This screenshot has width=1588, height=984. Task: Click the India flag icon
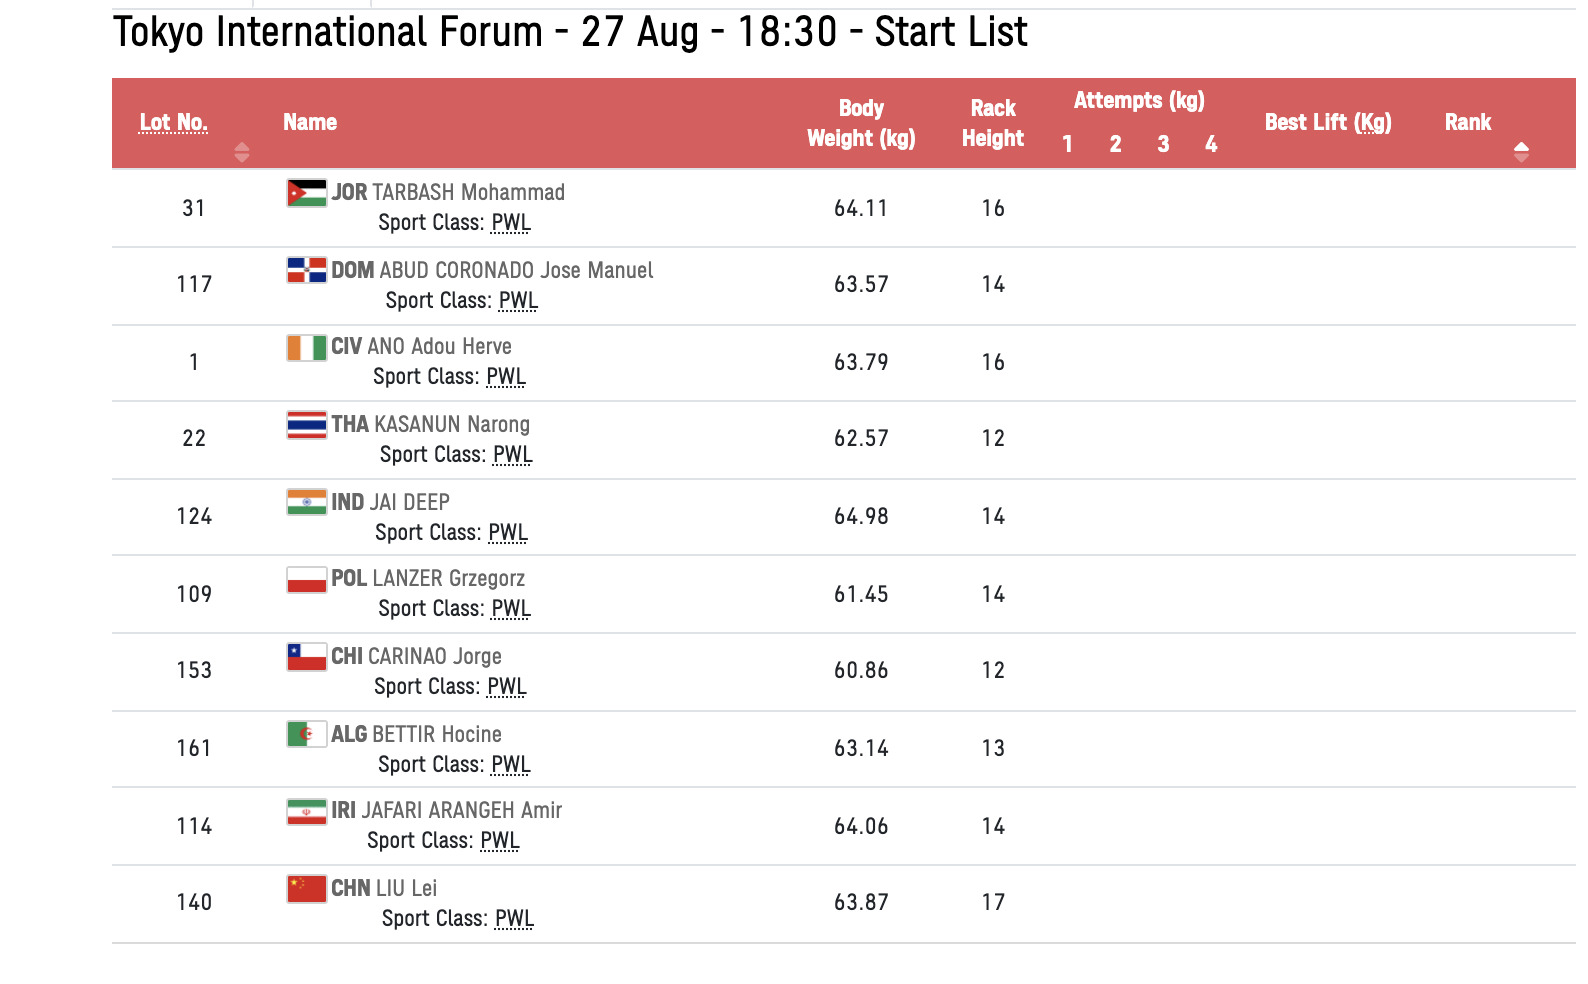tap(306, 502)
